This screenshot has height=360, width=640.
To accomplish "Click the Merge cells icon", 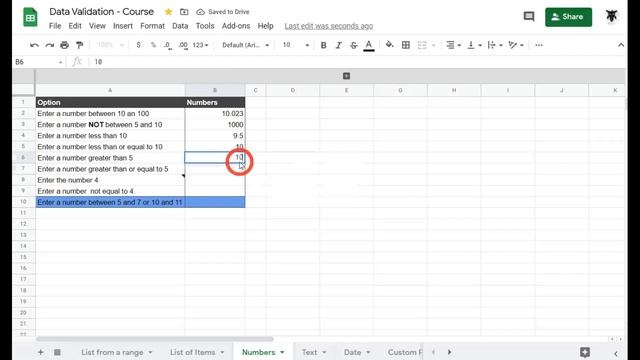I will pos(422,45).
